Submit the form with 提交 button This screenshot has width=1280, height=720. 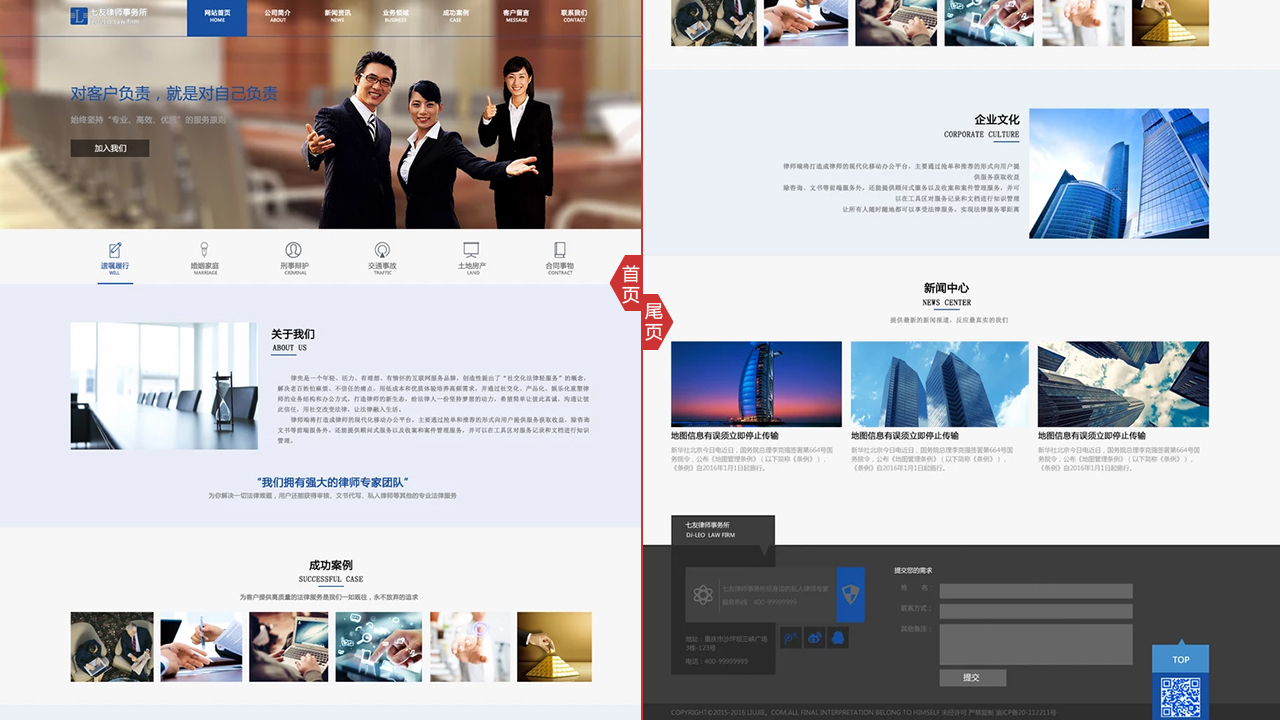(971, 677)
